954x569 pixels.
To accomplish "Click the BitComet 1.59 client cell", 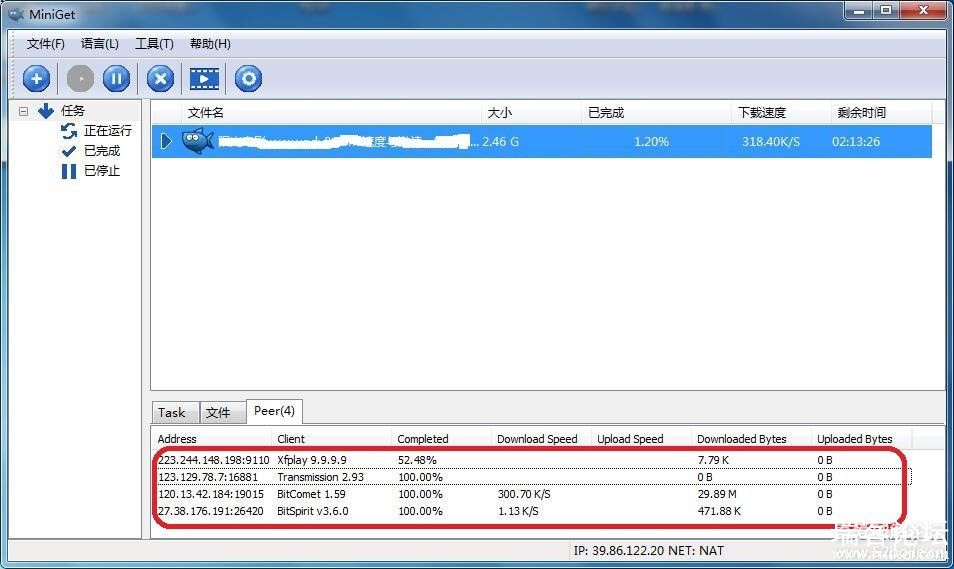I will [x=312, y=494].
